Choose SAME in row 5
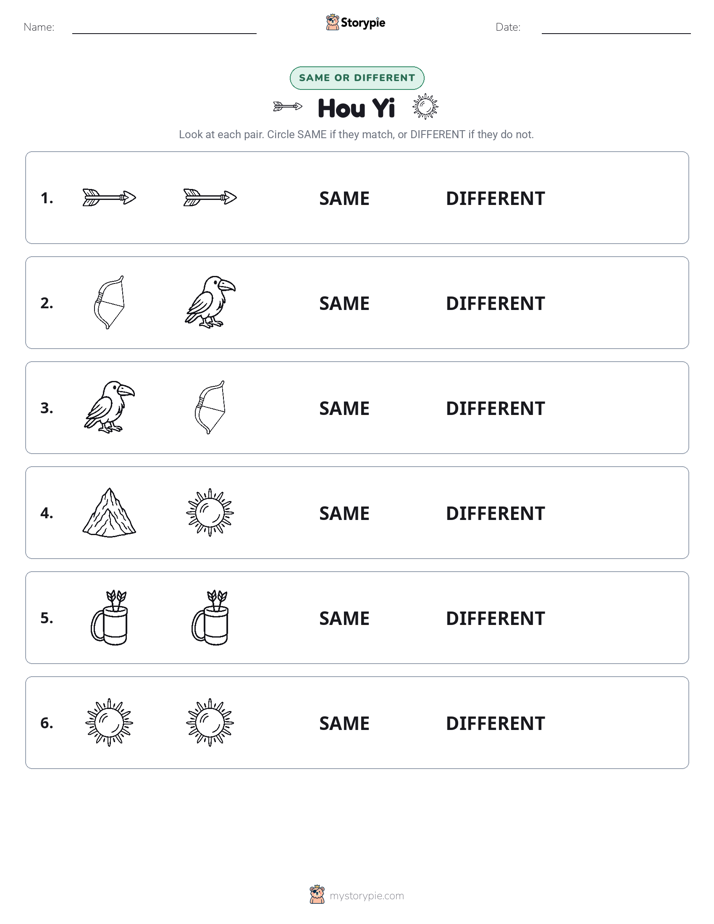Viewport: 714px width, 924px height. (x=344, y=618)
